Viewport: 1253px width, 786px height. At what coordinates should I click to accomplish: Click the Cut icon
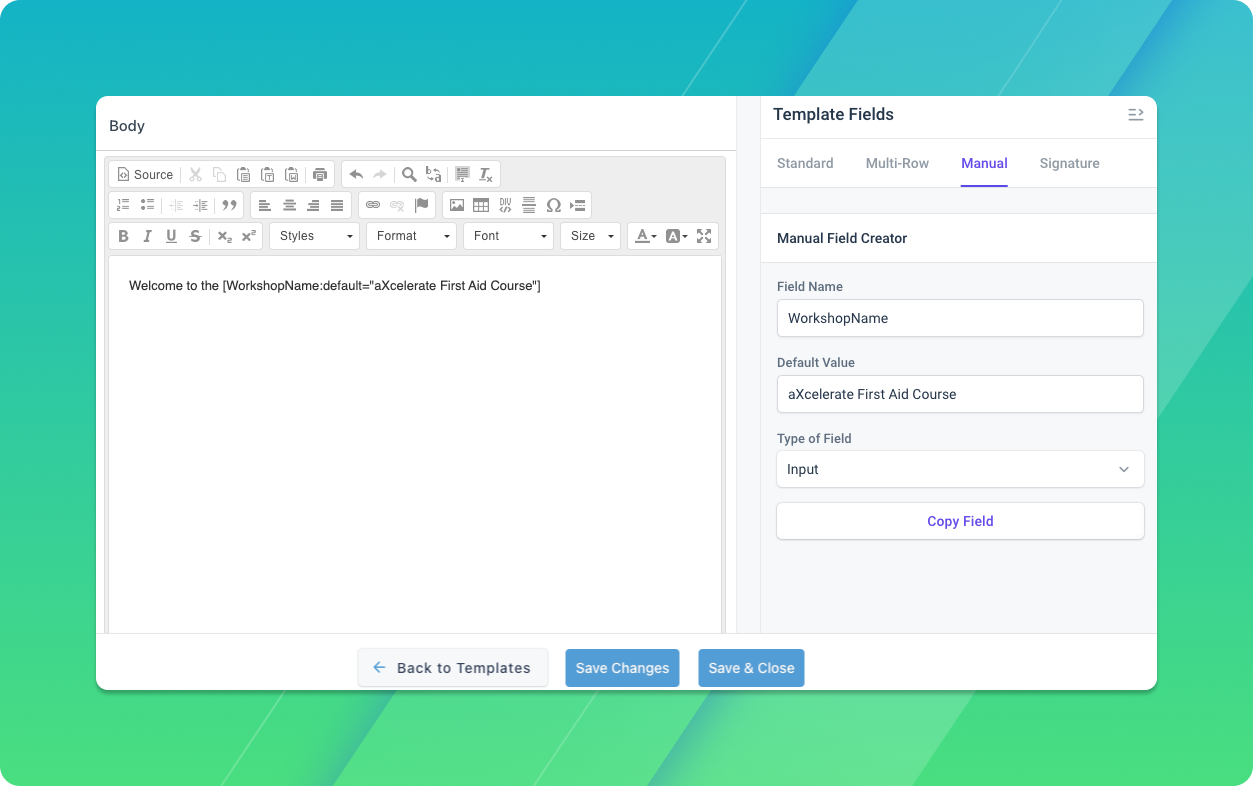[x=196, y=174]
